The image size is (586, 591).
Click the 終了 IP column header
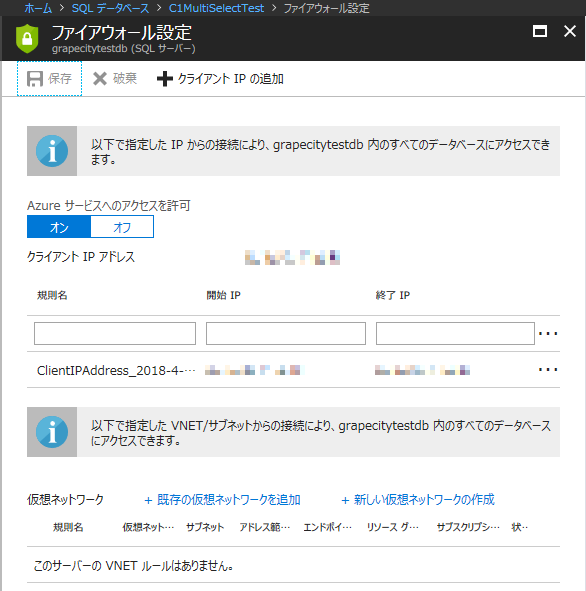(393, 295)
